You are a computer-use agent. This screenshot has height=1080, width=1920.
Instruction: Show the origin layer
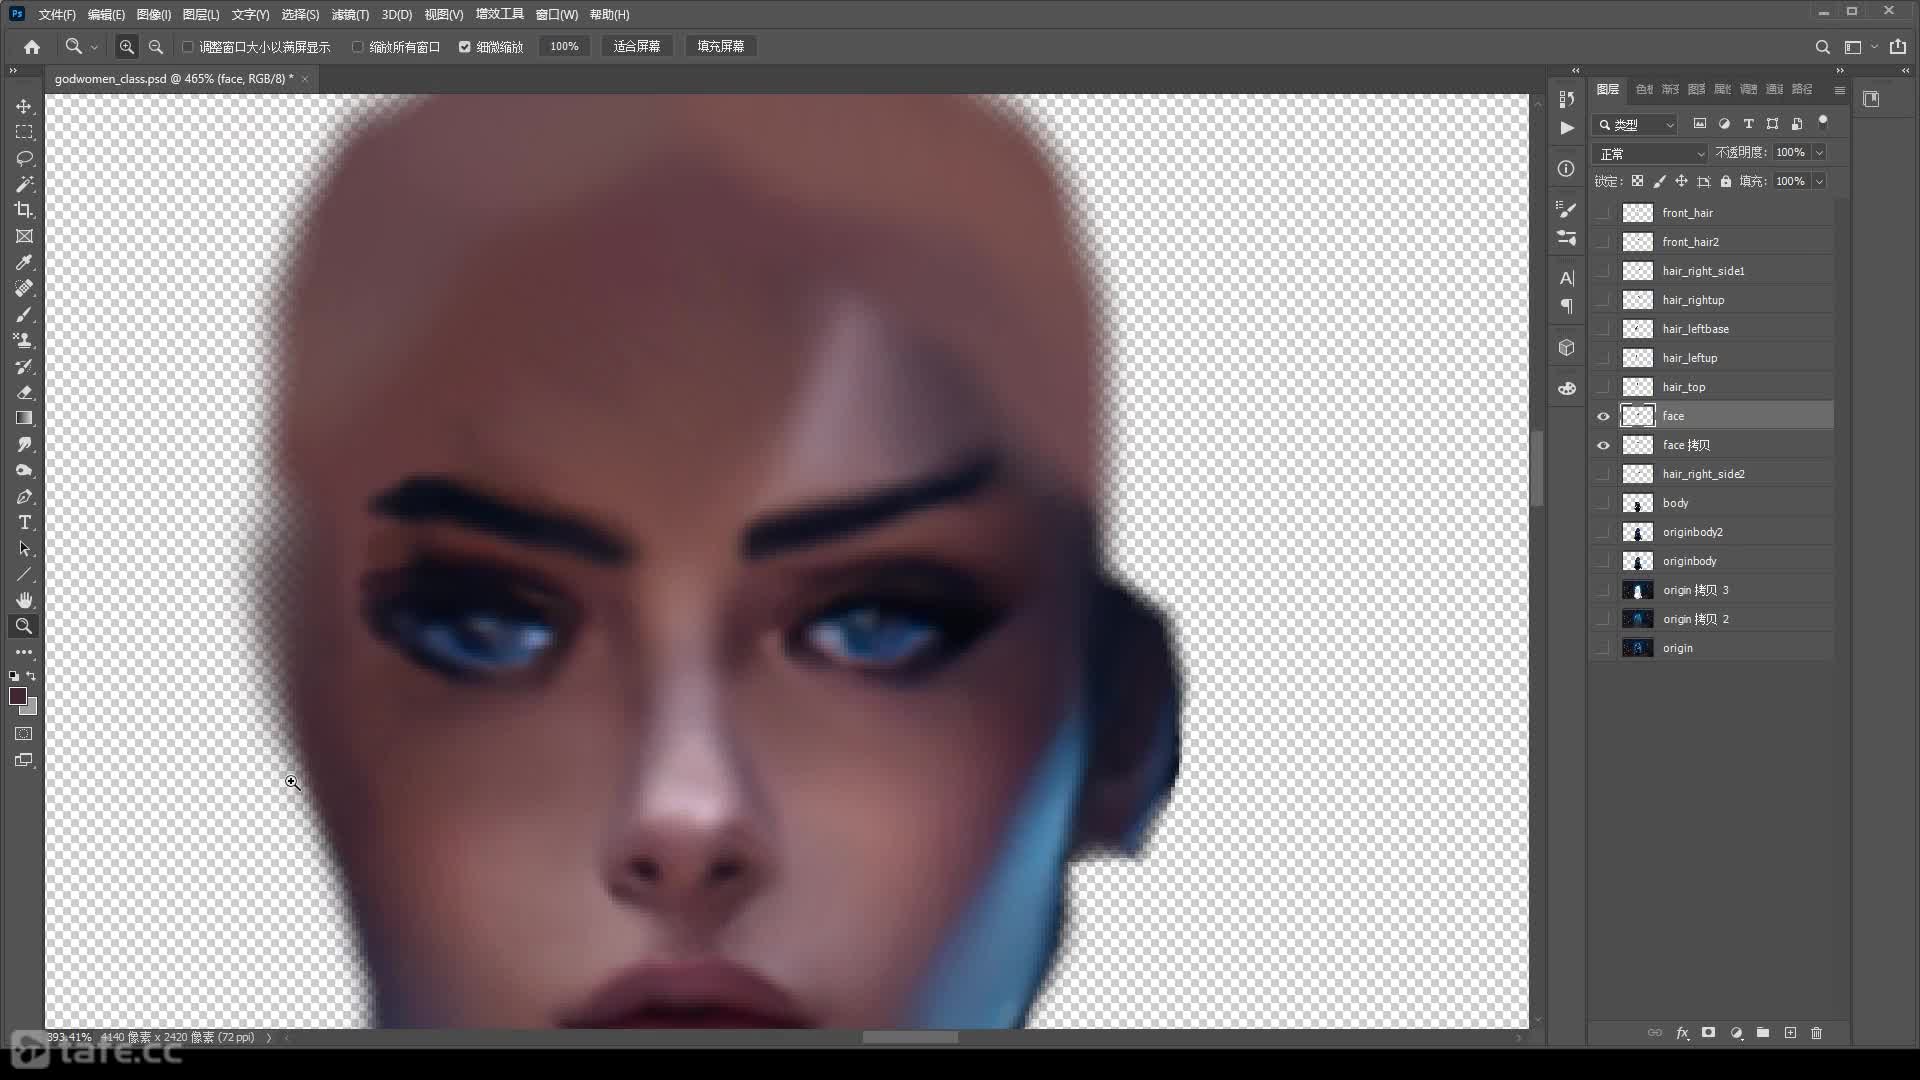pyautogui.click(x=1603, y=648)
